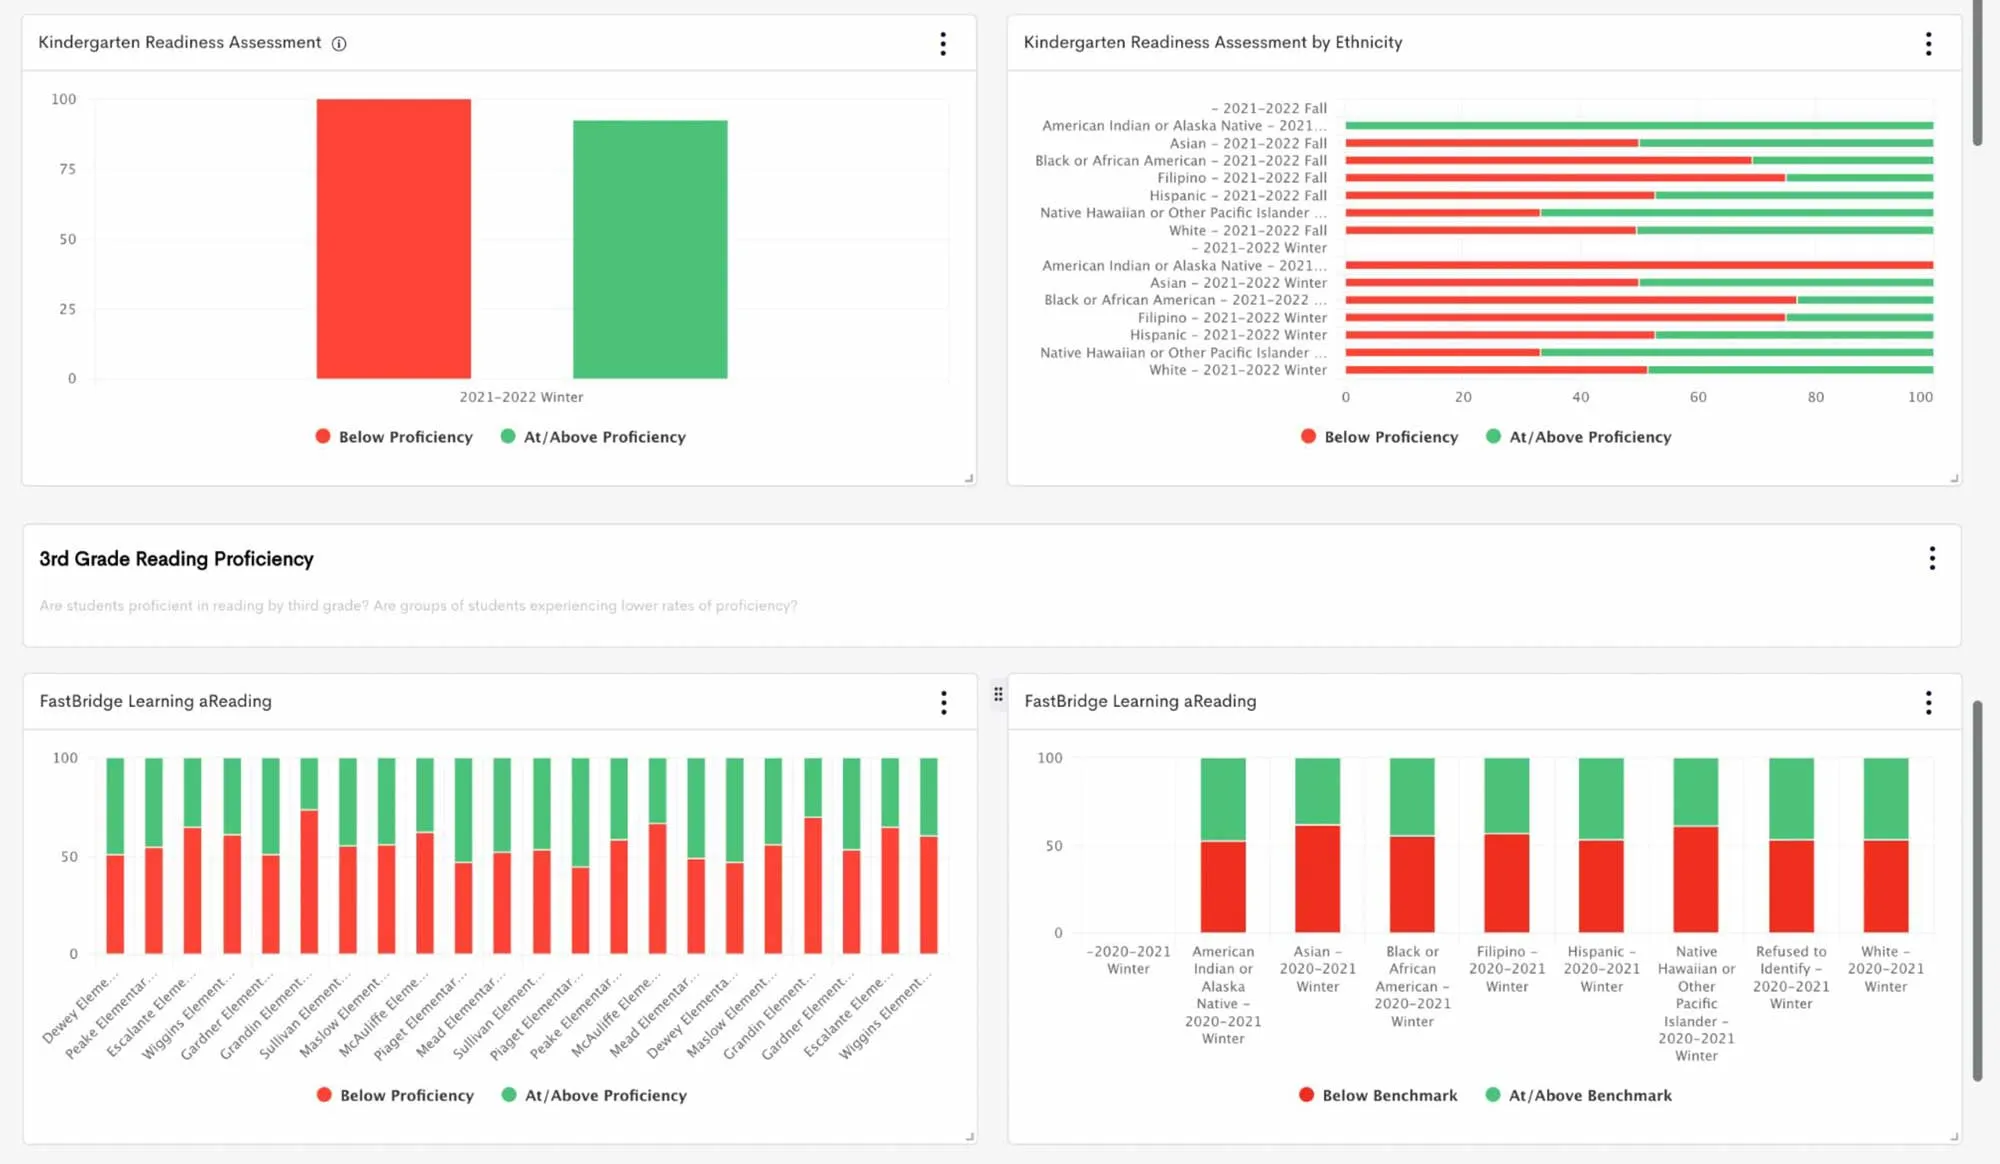Open the 3rd Grade Reading Proficiency section menu
The image size is (2000, 1164).
1932,559
